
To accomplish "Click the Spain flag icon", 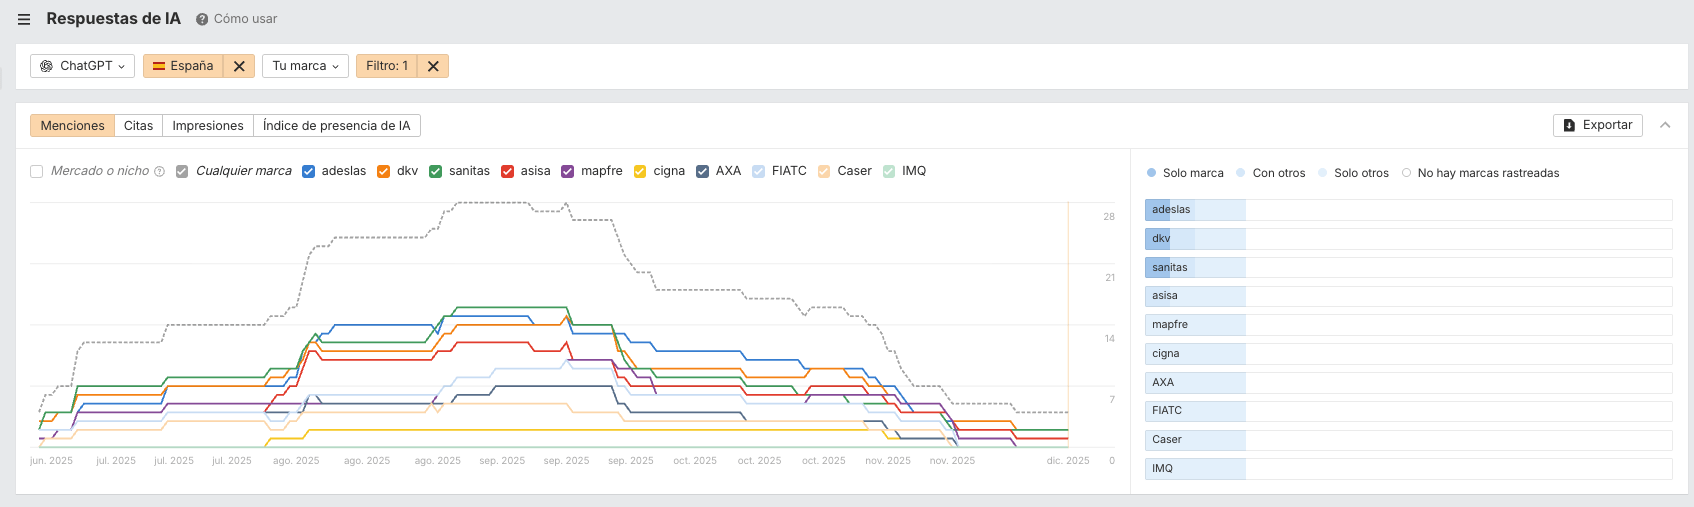I will click(x=158, y=66).
